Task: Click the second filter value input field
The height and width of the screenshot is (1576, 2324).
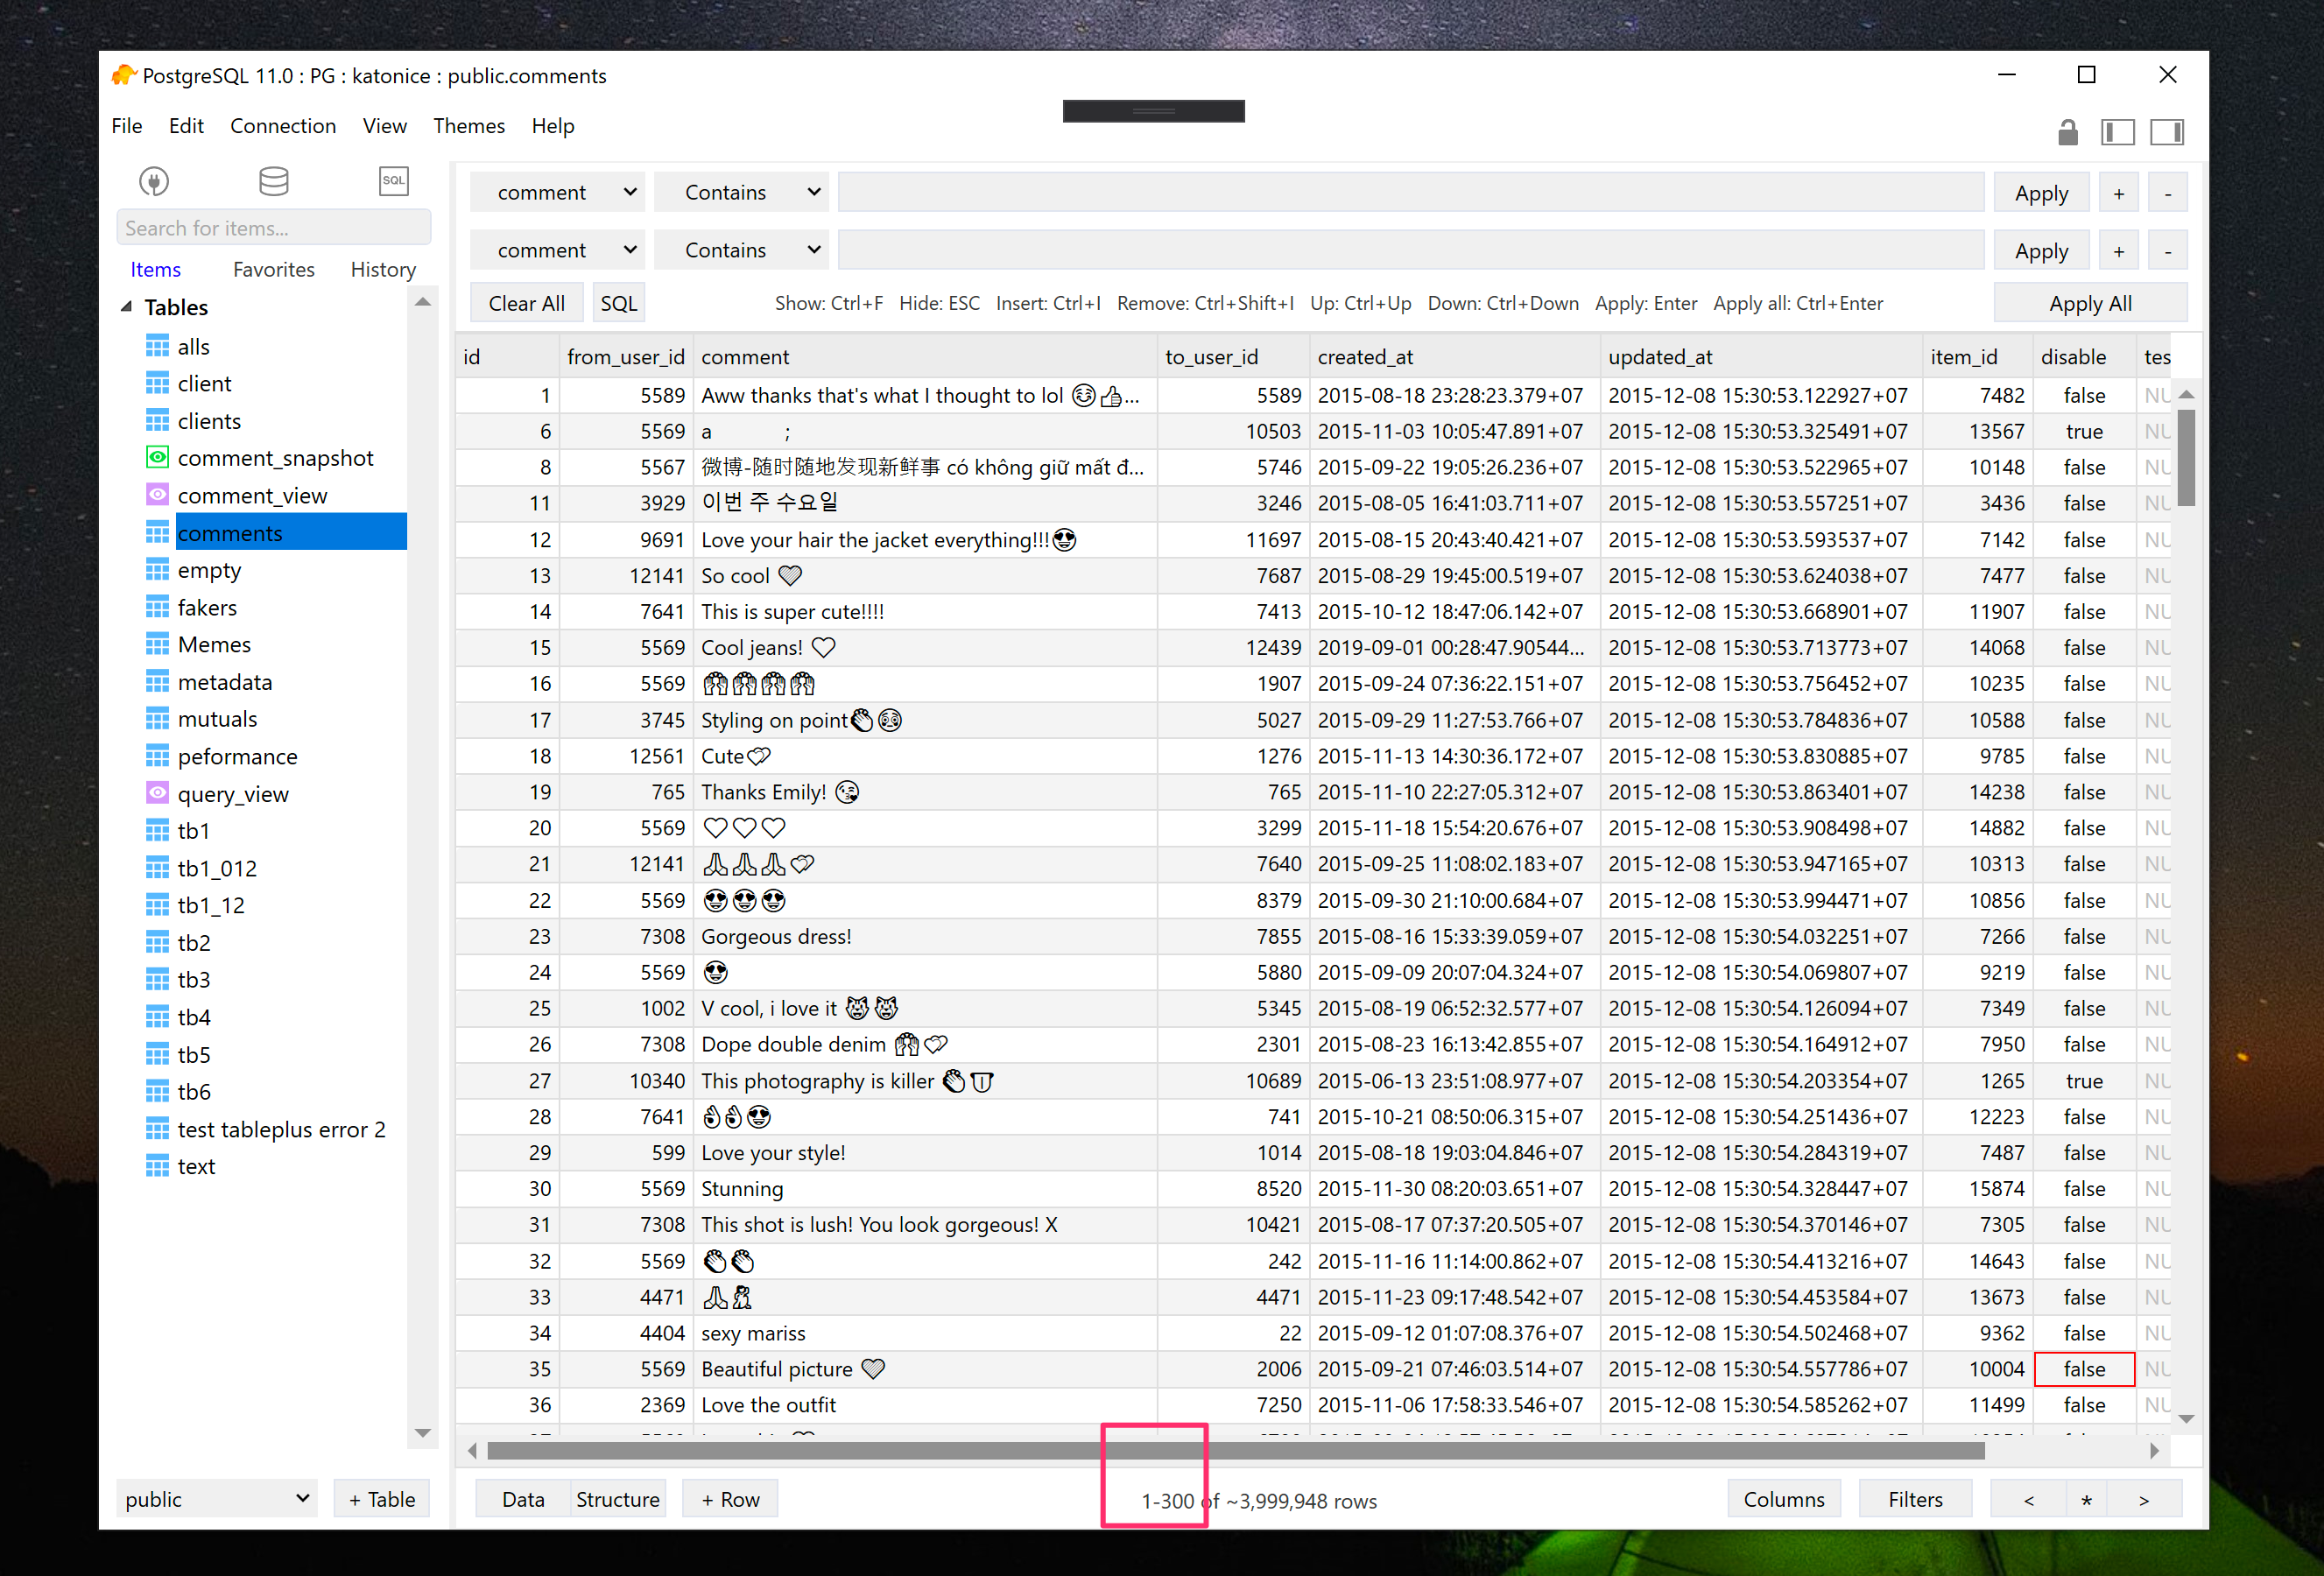Action: tap(1410, 250)
